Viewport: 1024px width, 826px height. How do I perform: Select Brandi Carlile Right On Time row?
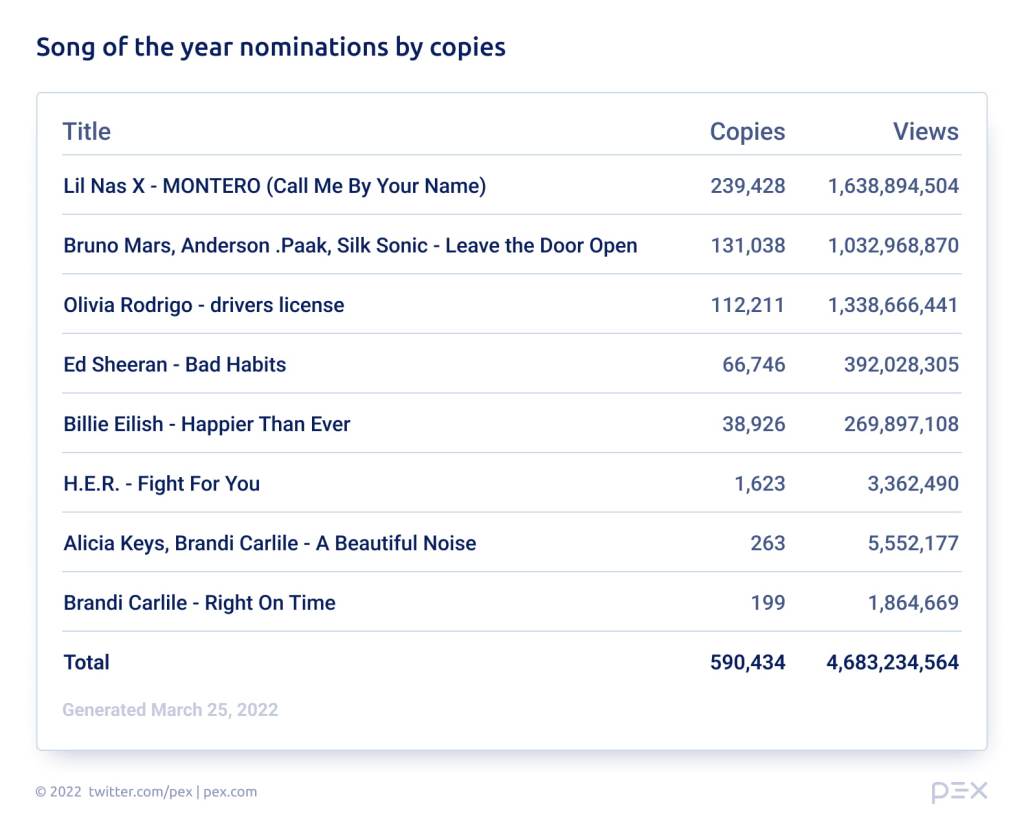pyautogui.click(x=199, y=603)
